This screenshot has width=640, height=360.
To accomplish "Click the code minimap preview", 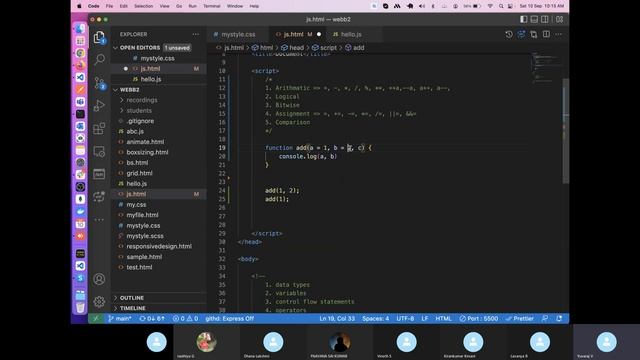I will pyautogui.click(x=546, y=67).
